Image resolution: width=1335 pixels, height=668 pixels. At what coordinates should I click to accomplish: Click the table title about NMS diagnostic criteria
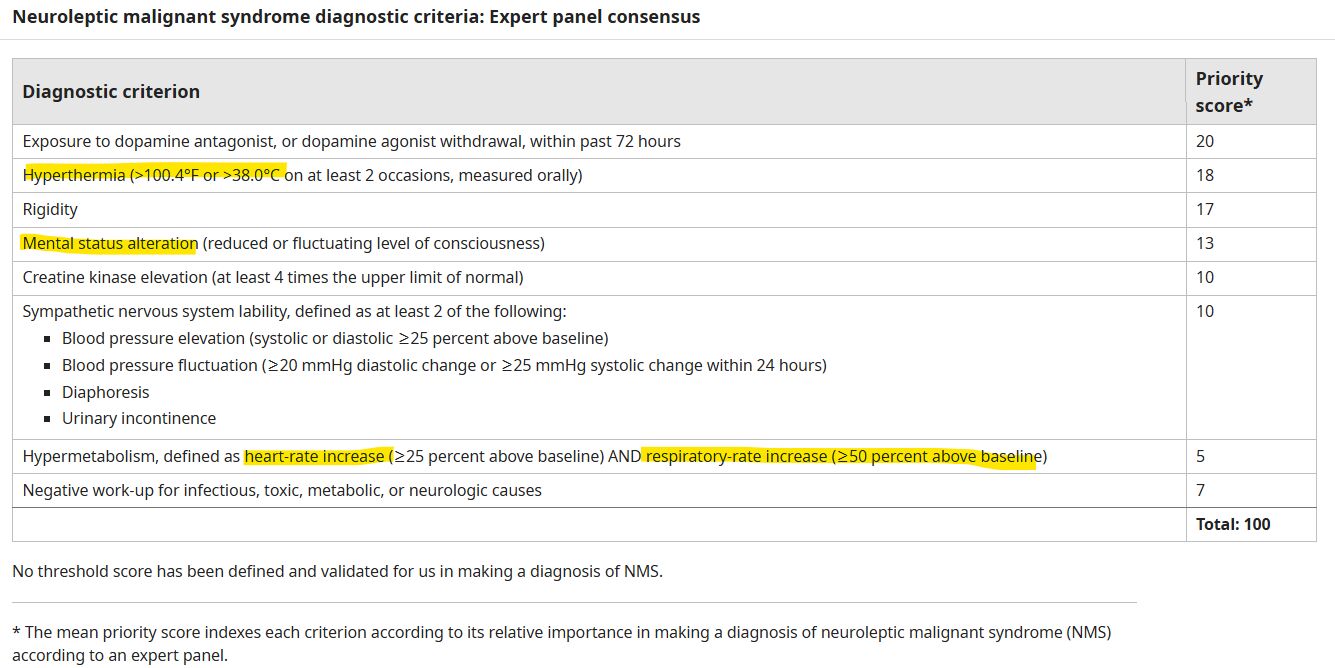pos(356,17)
